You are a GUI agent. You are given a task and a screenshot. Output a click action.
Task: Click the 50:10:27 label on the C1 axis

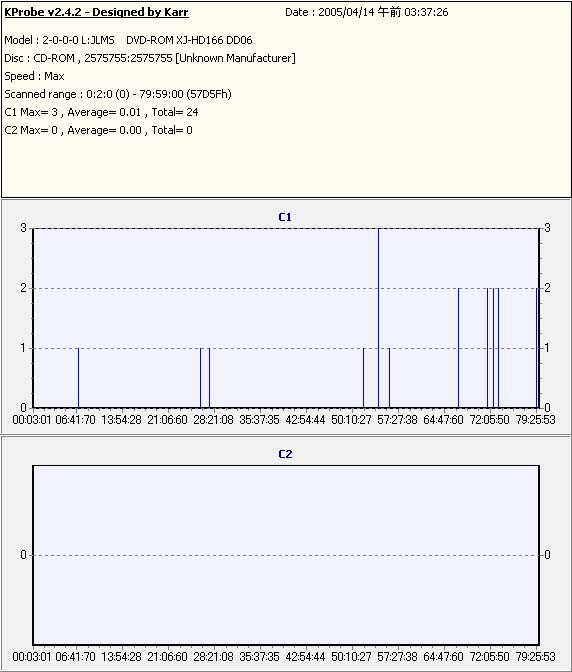pos(351,420)
